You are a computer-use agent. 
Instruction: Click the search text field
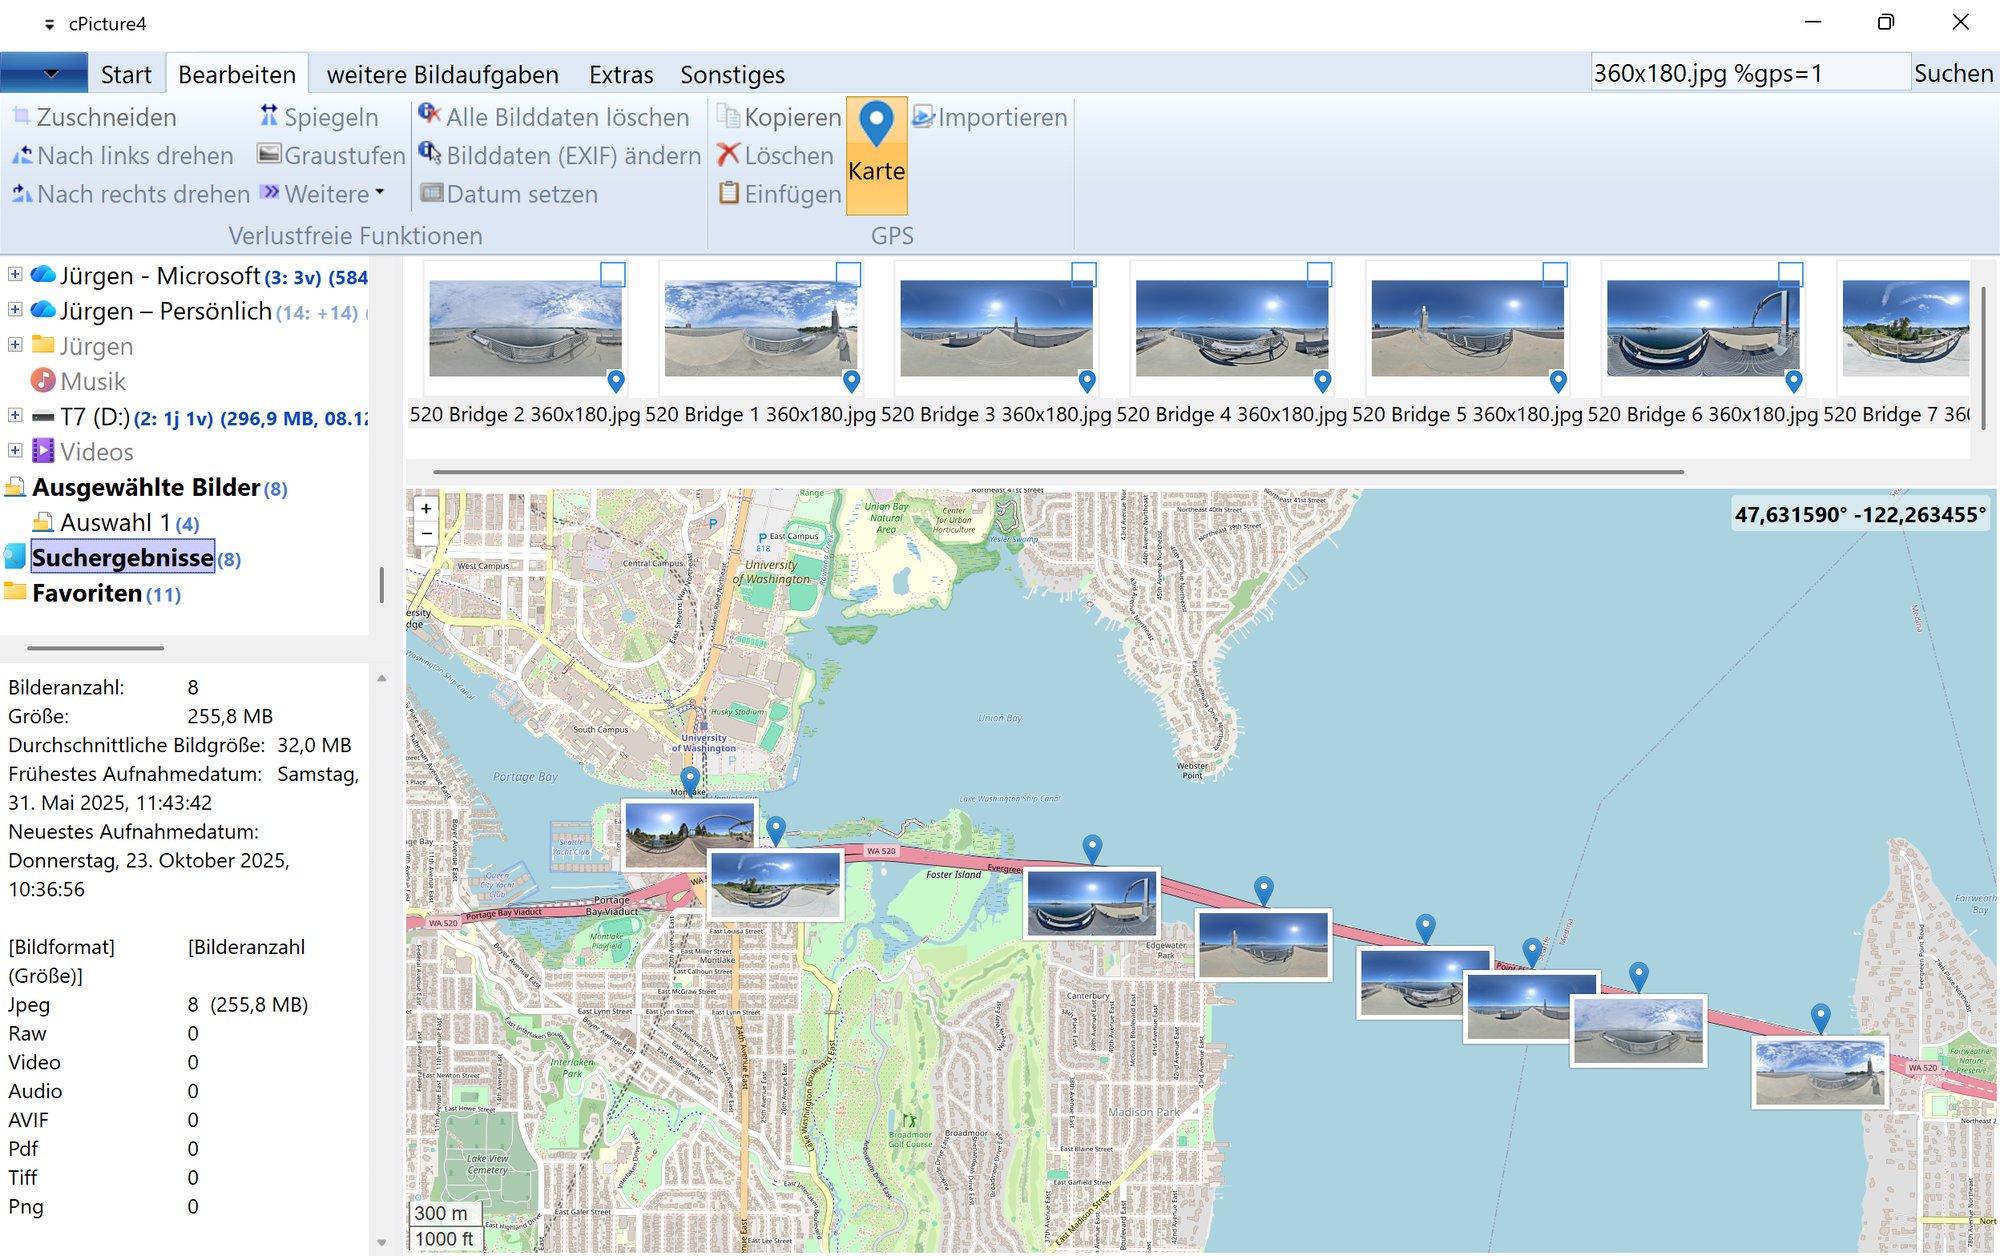(x=1750, y=73)
